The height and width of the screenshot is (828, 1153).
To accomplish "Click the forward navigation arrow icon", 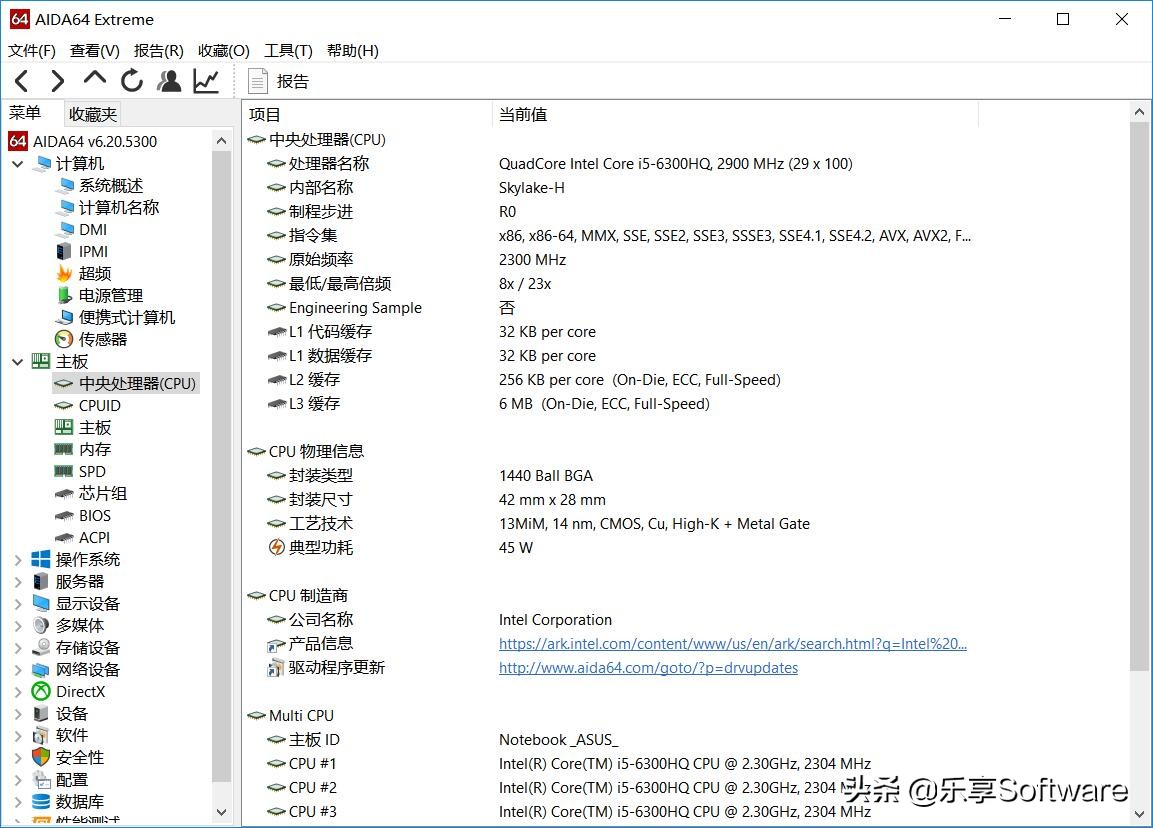I will (x=57, y=80).
